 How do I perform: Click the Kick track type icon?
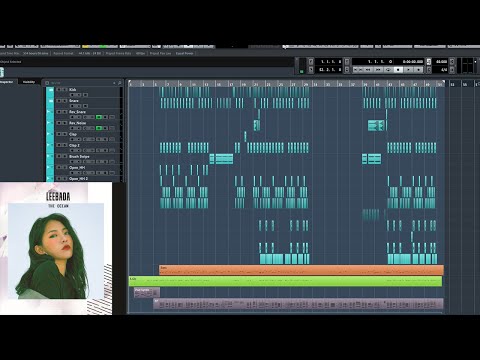coord(51,90)
